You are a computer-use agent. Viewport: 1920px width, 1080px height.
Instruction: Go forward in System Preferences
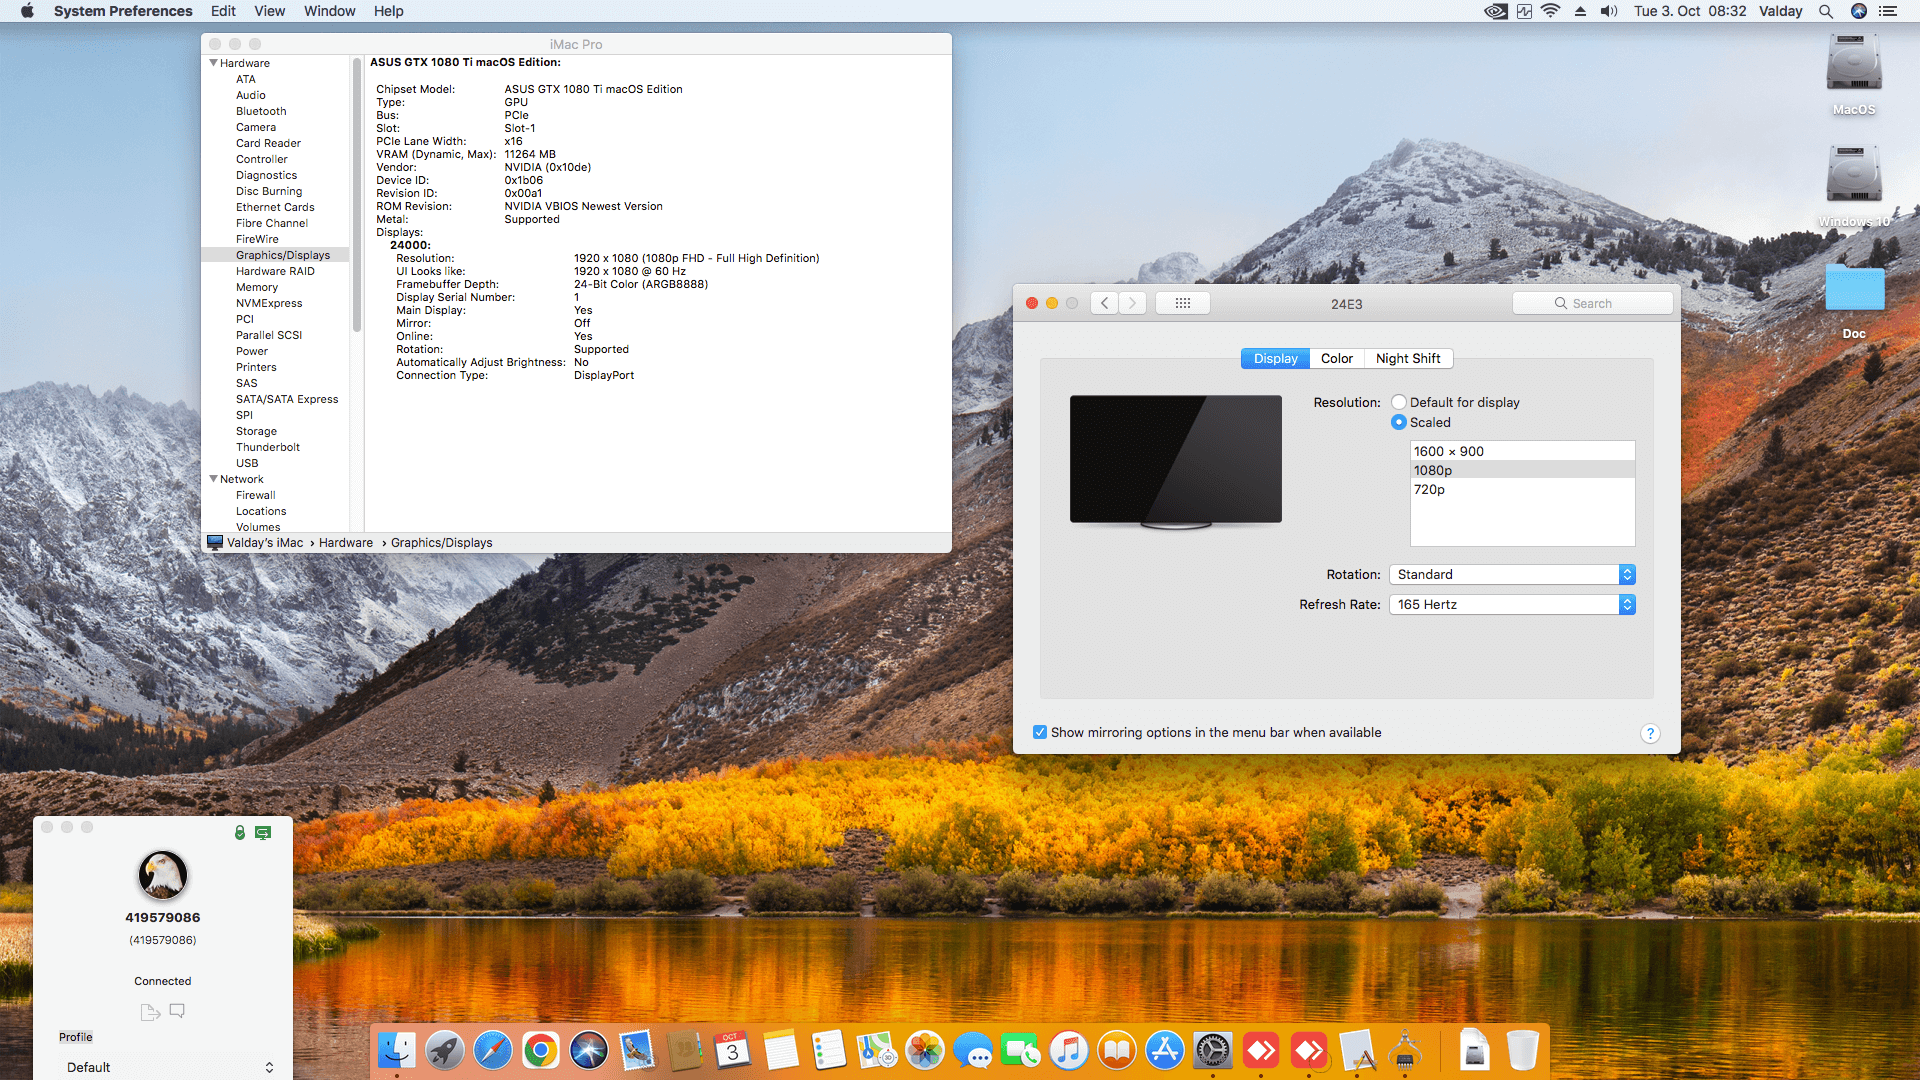[x=1132, y=303]
